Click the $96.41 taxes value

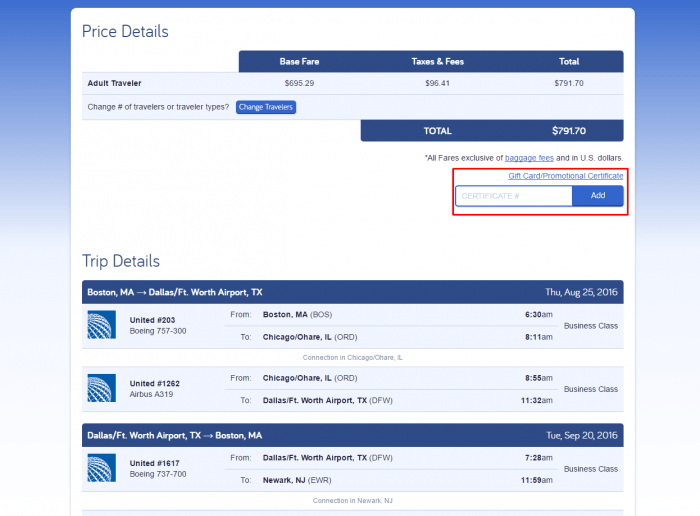coord(438,83)
